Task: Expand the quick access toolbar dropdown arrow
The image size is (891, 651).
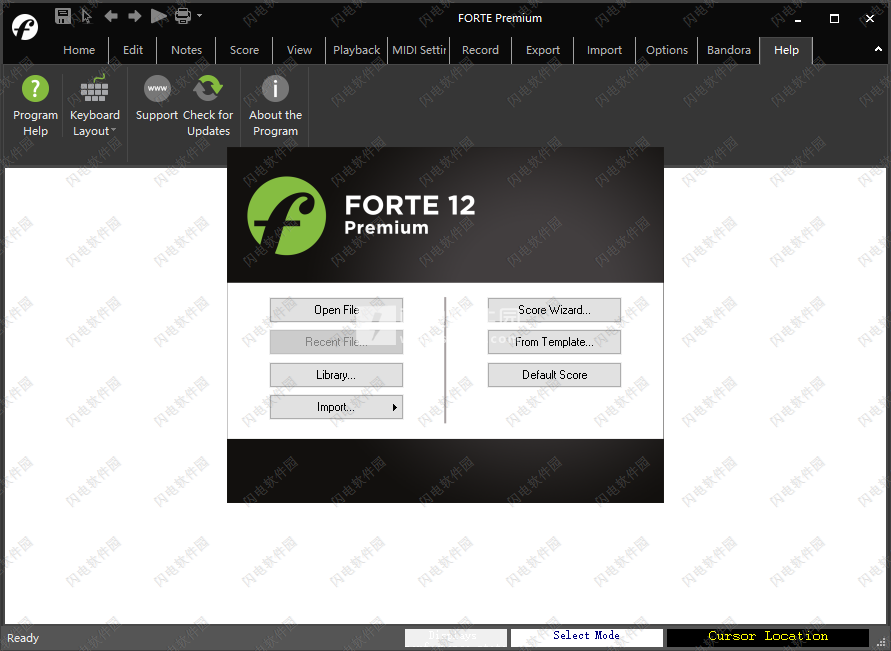Action: coord(199,16)
